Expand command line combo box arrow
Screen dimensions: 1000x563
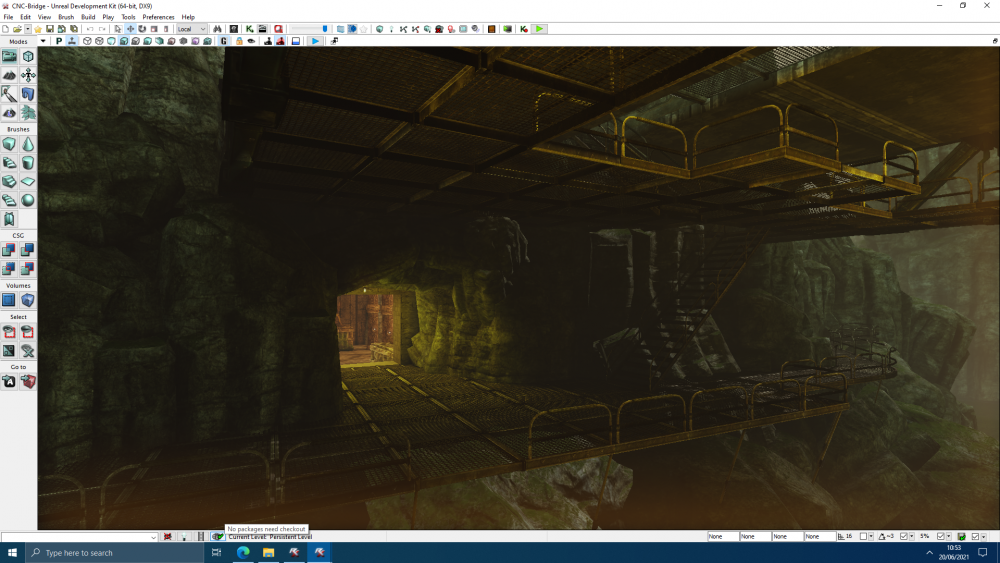coord(153,537)
